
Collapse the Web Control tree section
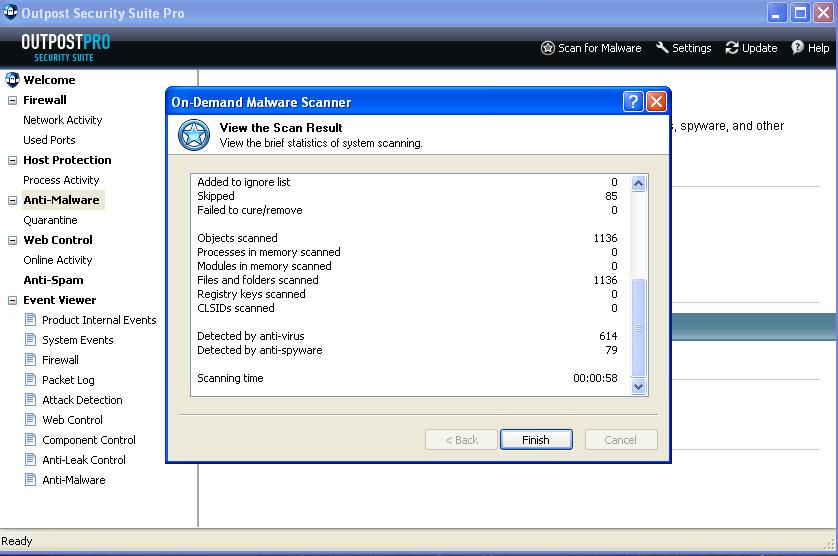(12, 241)
